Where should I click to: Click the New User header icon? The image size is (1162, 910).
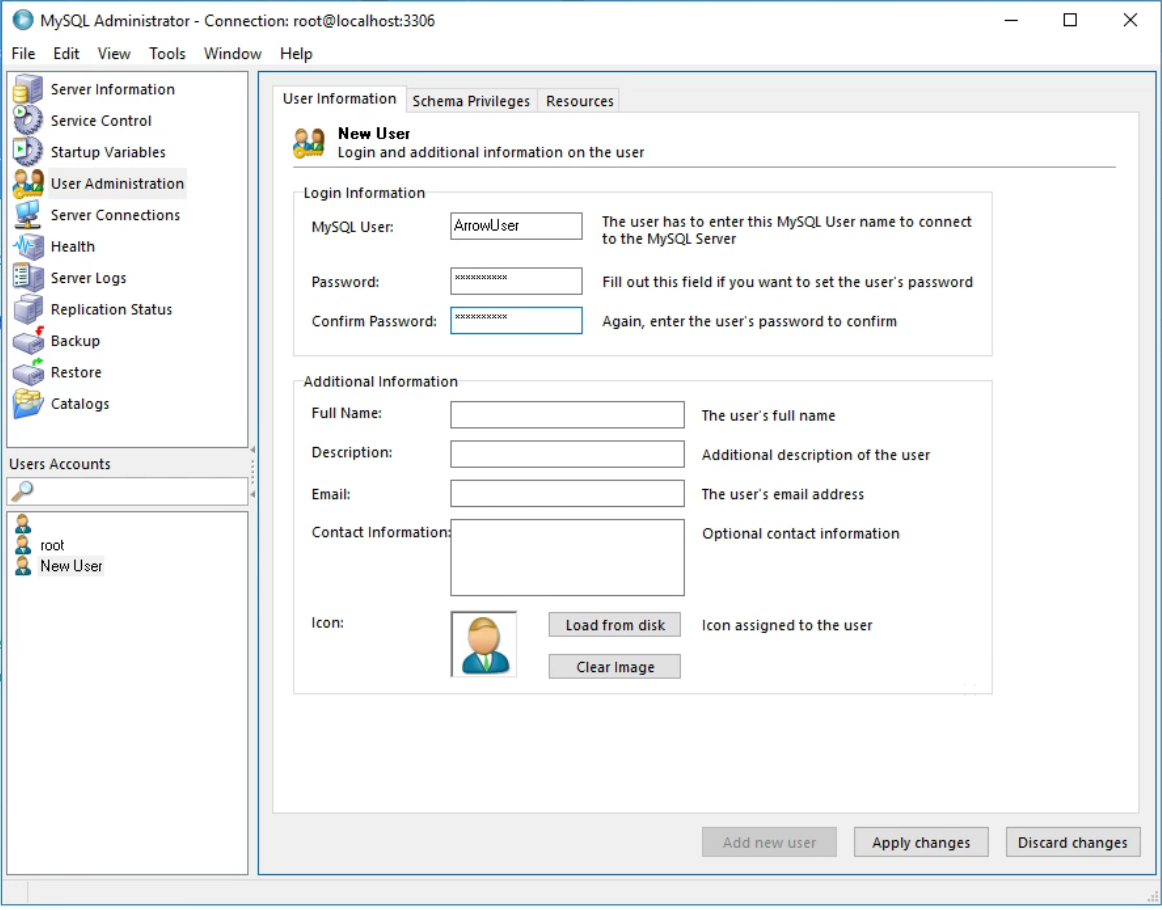point(308,142)
